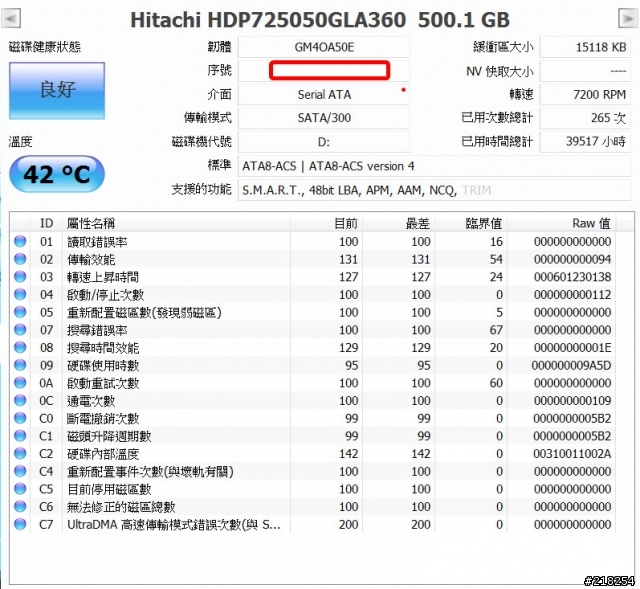
Task: Click current value 142 in C2 row
Action: click(x=349, y=454)
